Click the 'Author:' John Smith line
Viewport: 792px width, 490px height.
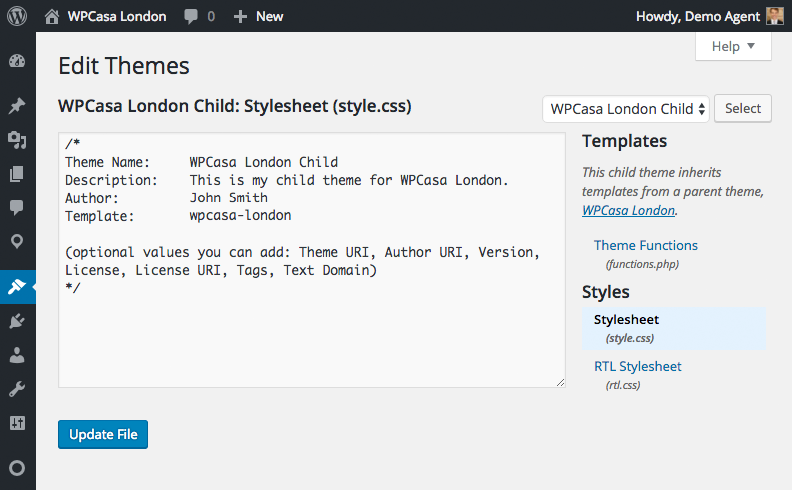(166, 198)
